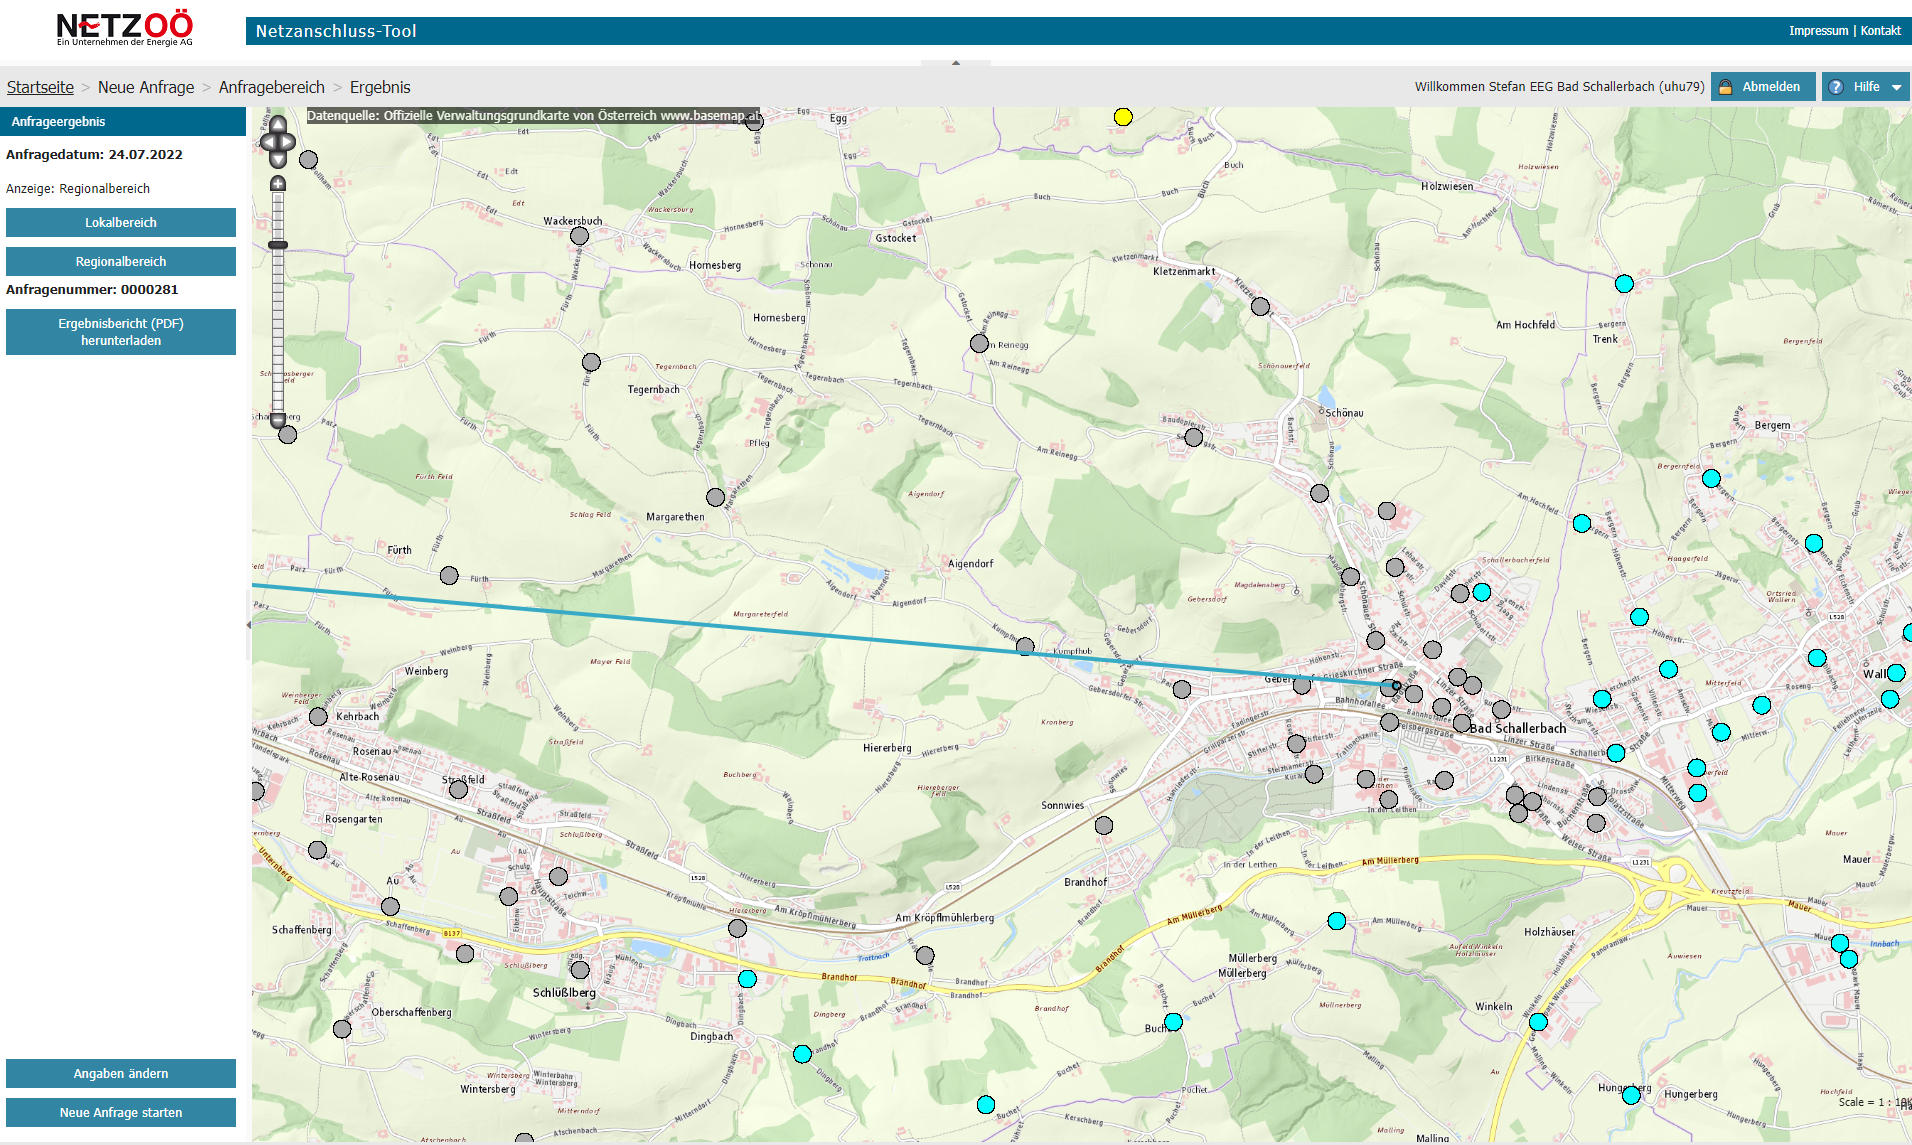This screenshot has height=1145, width=1912.
Task: Zoom in using the plus button
Action: 278,184
